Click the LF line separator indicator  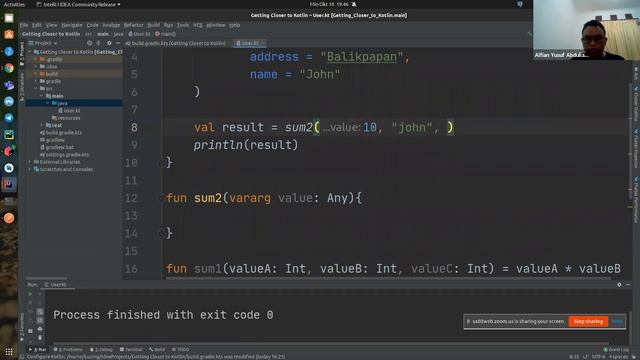tap(585, 357)
